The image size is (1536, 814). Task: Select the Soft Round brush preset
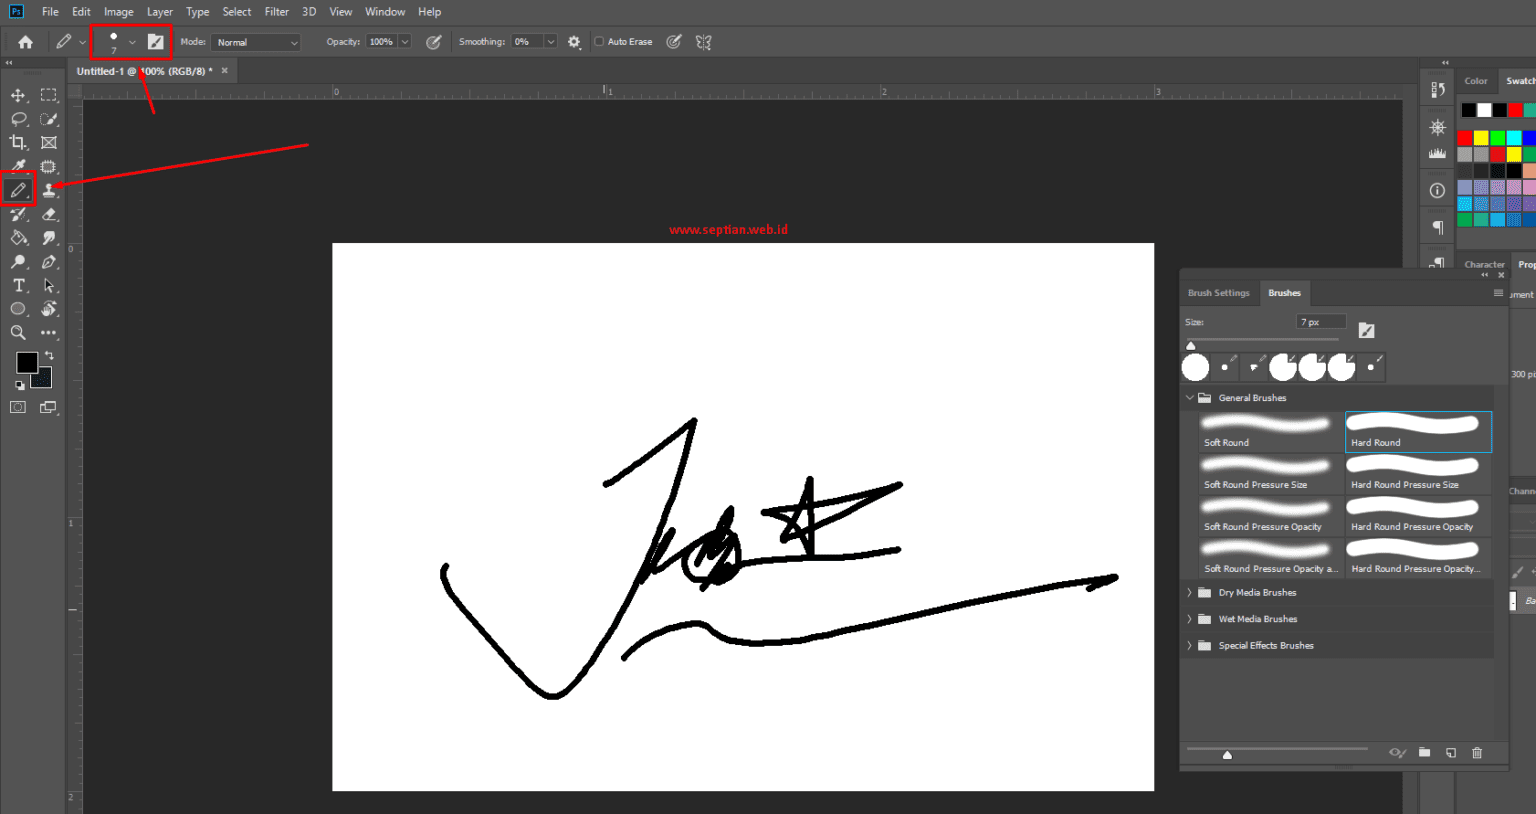1266,431
